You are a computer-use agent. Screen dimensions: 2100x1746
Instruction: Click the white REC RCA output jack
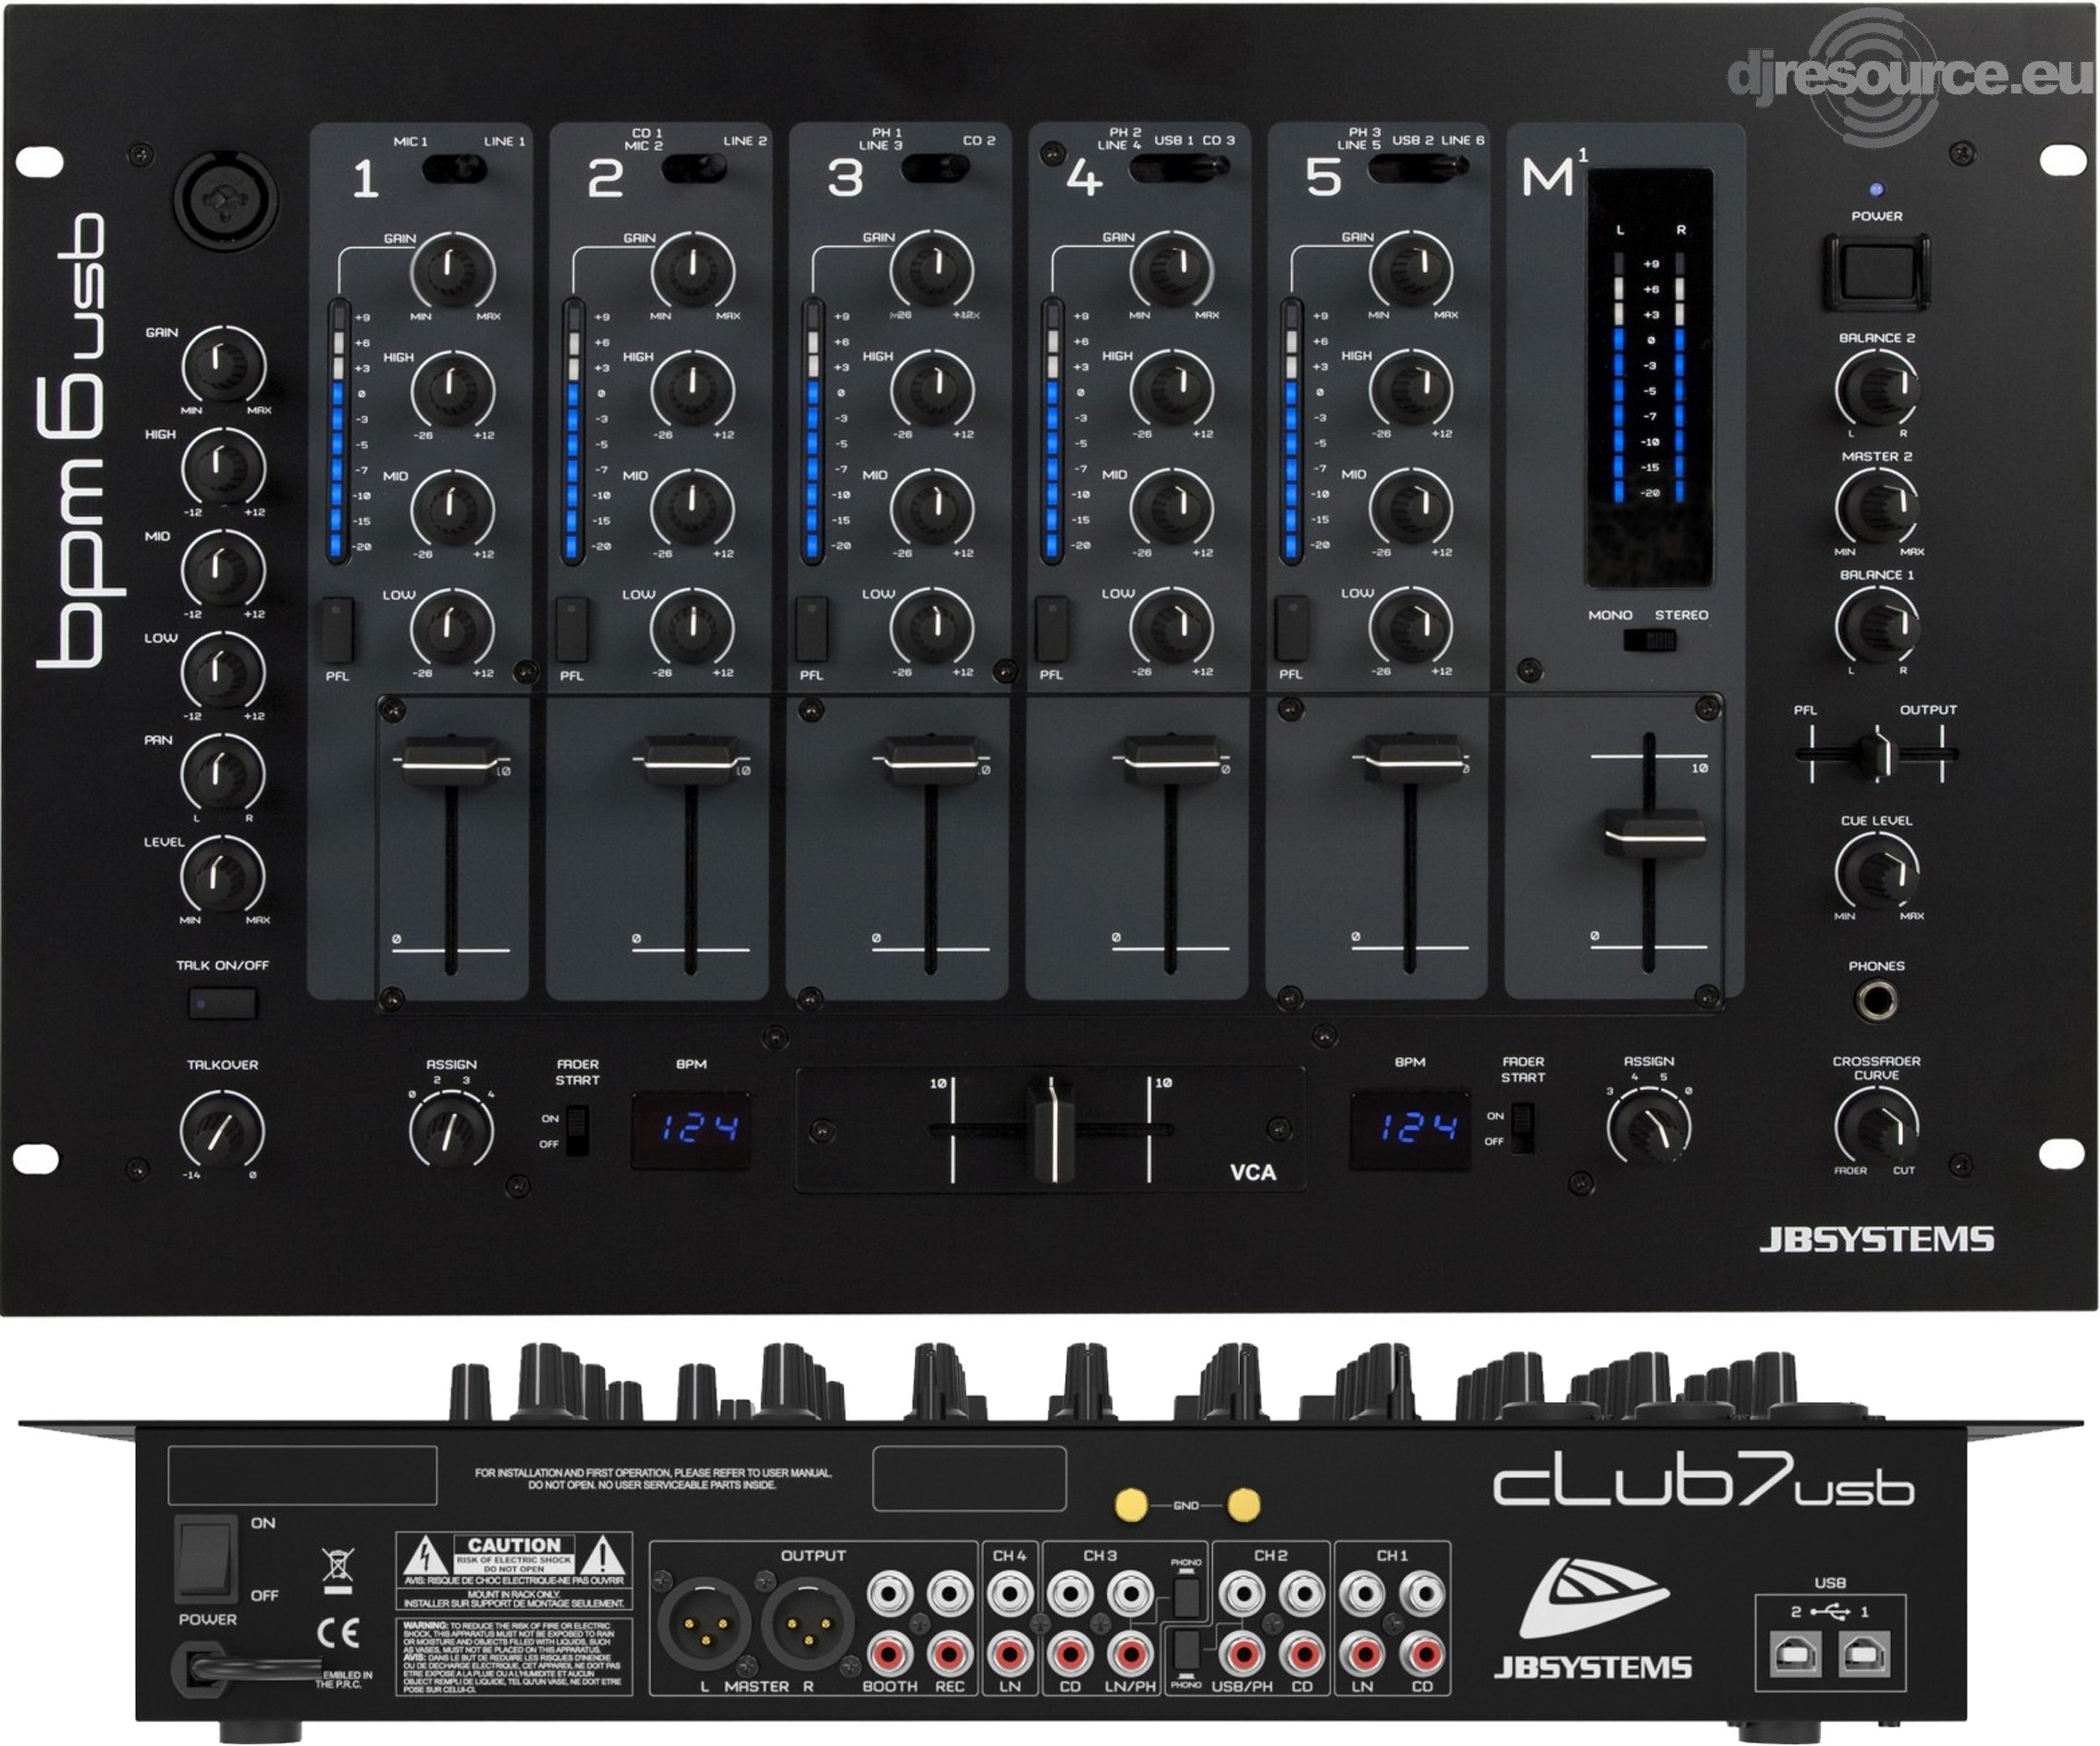pyautogui.click(x=949, y=1594)
